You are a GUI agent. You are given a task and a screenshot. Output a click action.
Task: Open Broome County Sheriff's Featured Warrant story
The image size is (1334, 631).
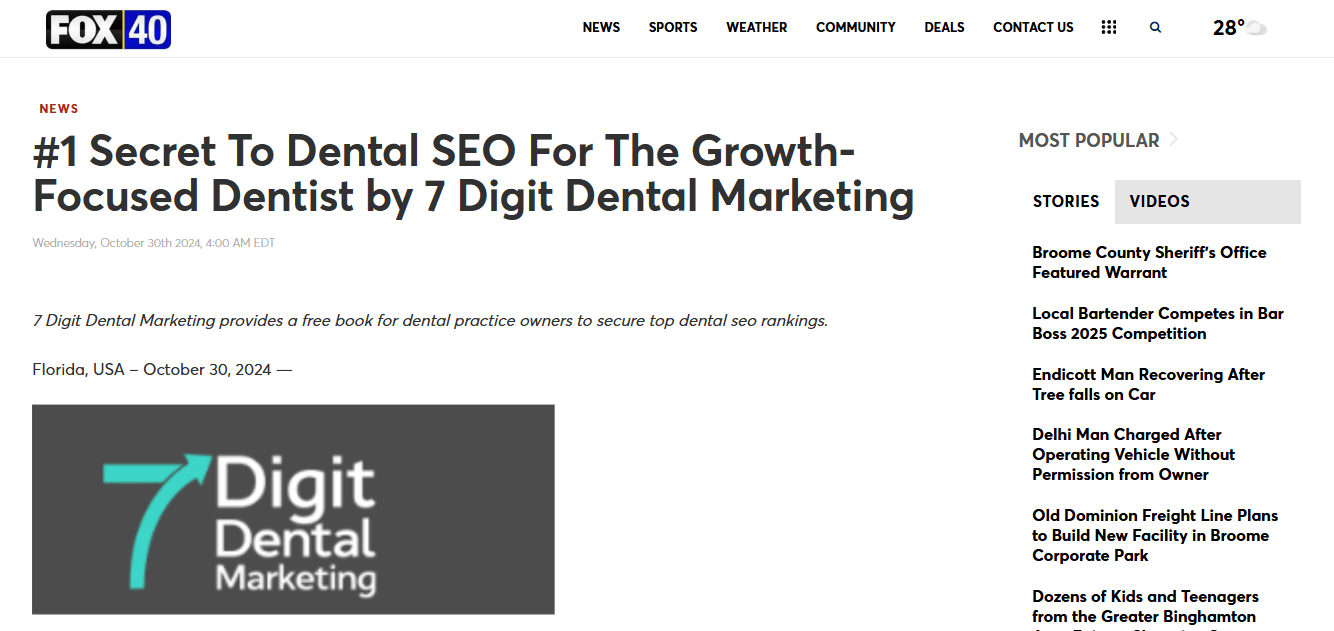tap(1149, 262)
